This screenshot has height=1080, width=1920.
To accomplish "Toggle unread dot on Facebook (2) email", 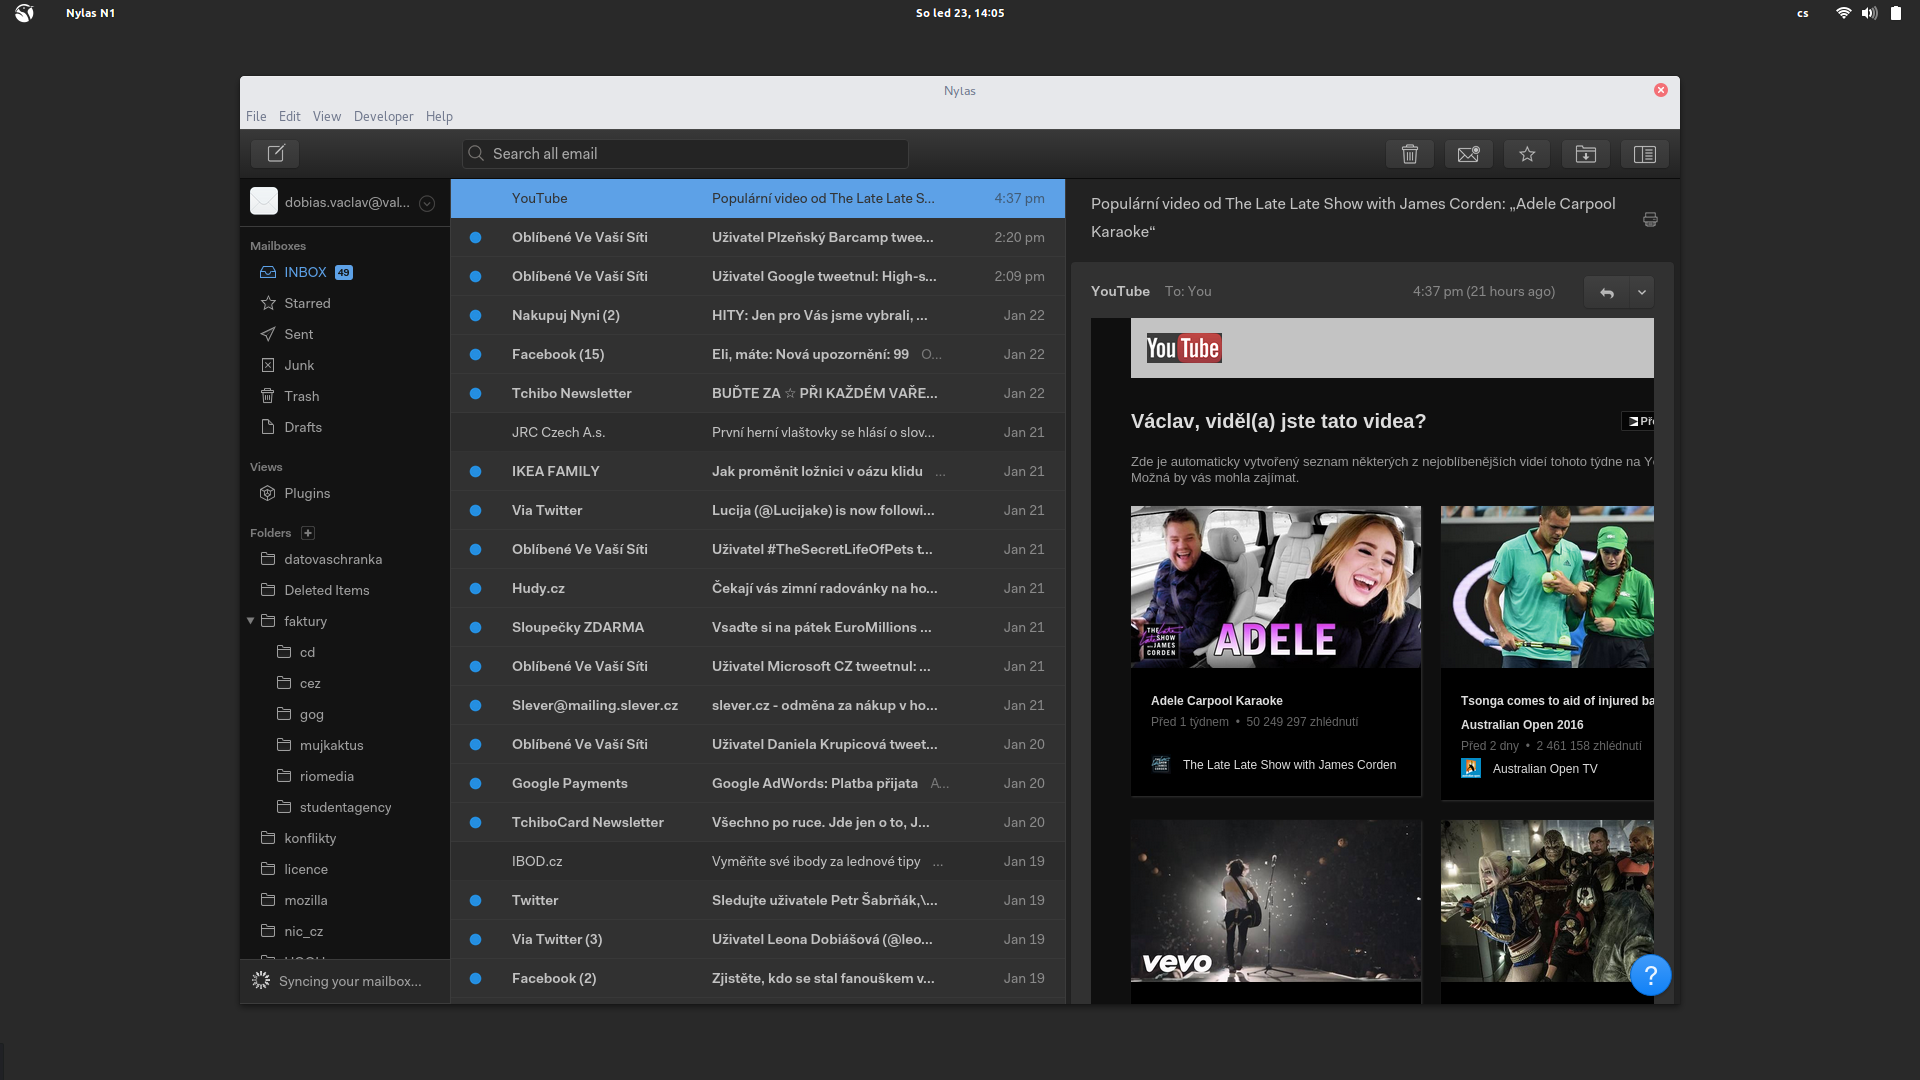I will coord(476,979).
